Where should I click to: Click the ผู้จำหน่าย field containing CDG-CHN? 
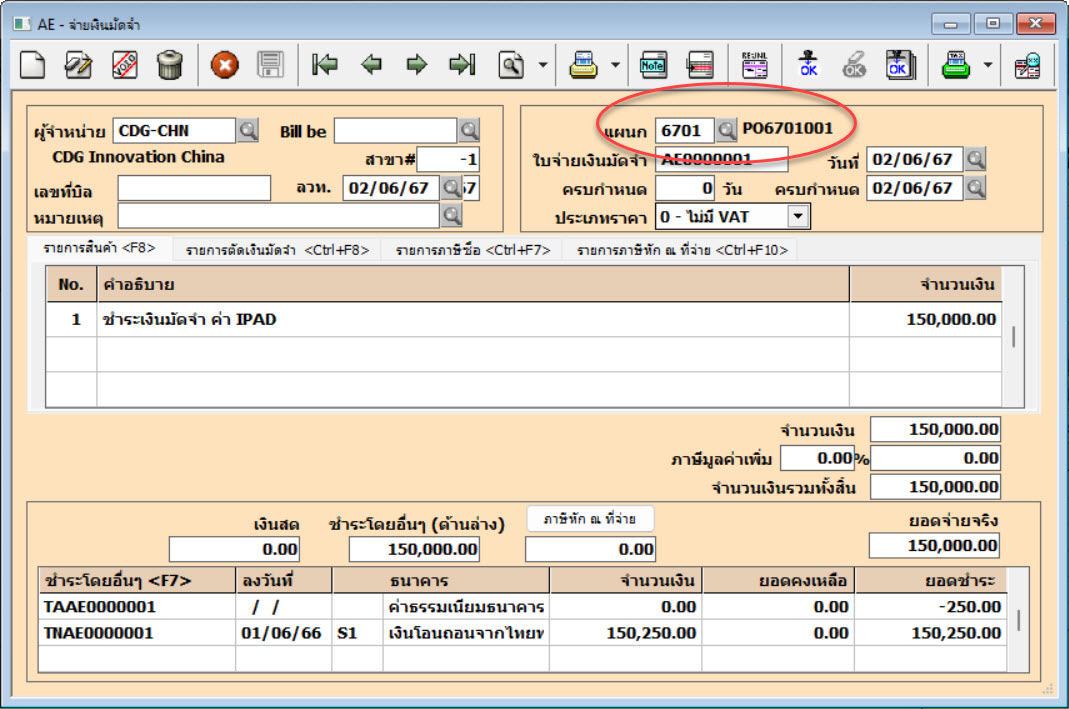coord(175,130)
